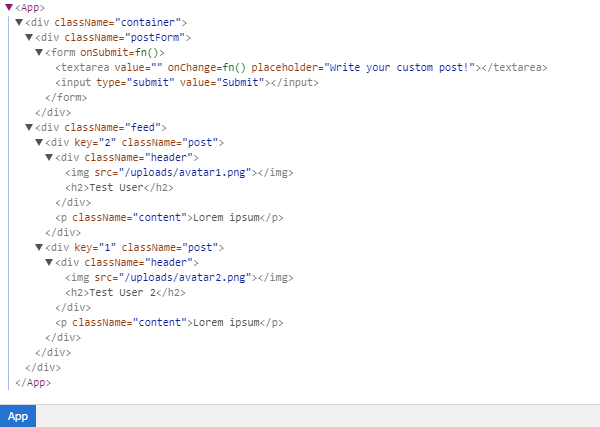The height and width of the screenshot is (427, 600).
Task: Collapse the postForm div arrow
Action: 29,37
